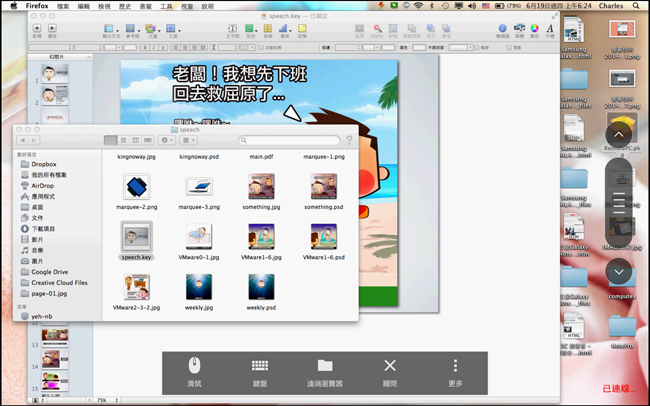Viewport: 650px width, 406px height.
Task: Open Finder arrange-by dropdown
Action: (x=188, y=141)
